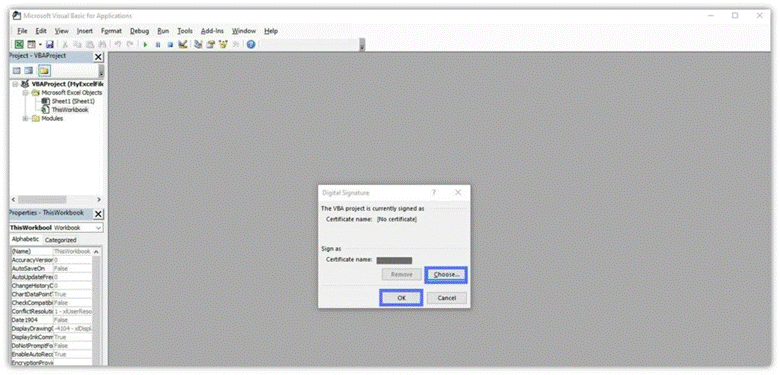Switch to the Categorized tab
This screenshot has height=375, width=780.
pos(61,240)
